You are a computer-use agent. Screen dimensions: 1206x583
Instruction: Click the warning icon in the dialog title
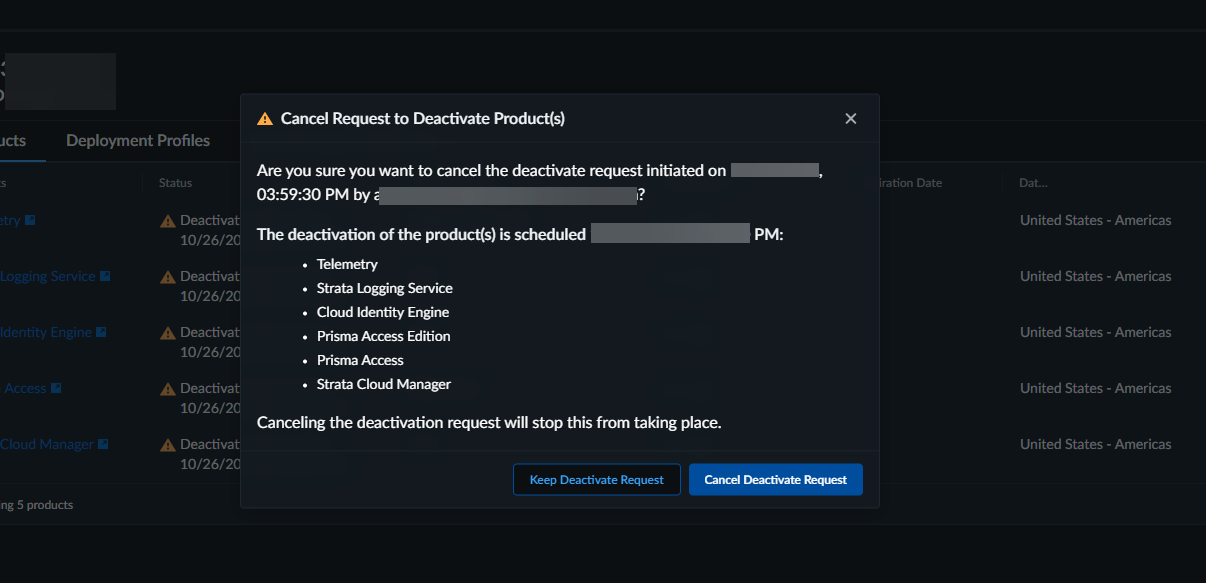[x=264, y=119]
